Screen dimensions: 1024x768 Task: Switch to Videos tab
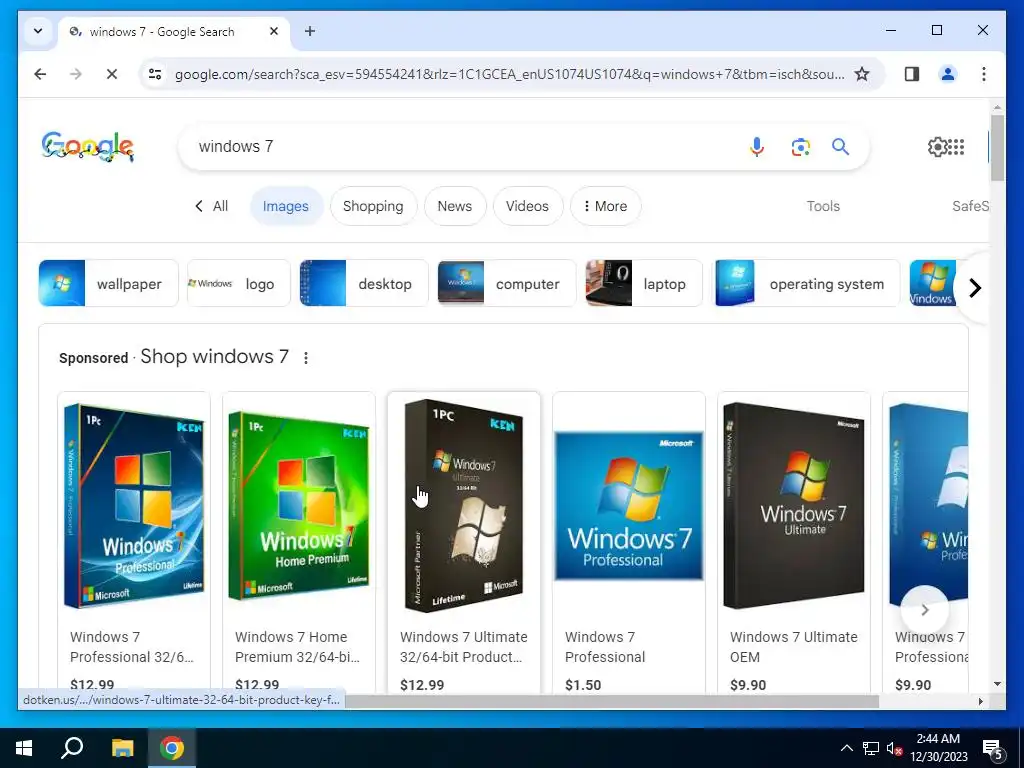click(x=527, y=206)
